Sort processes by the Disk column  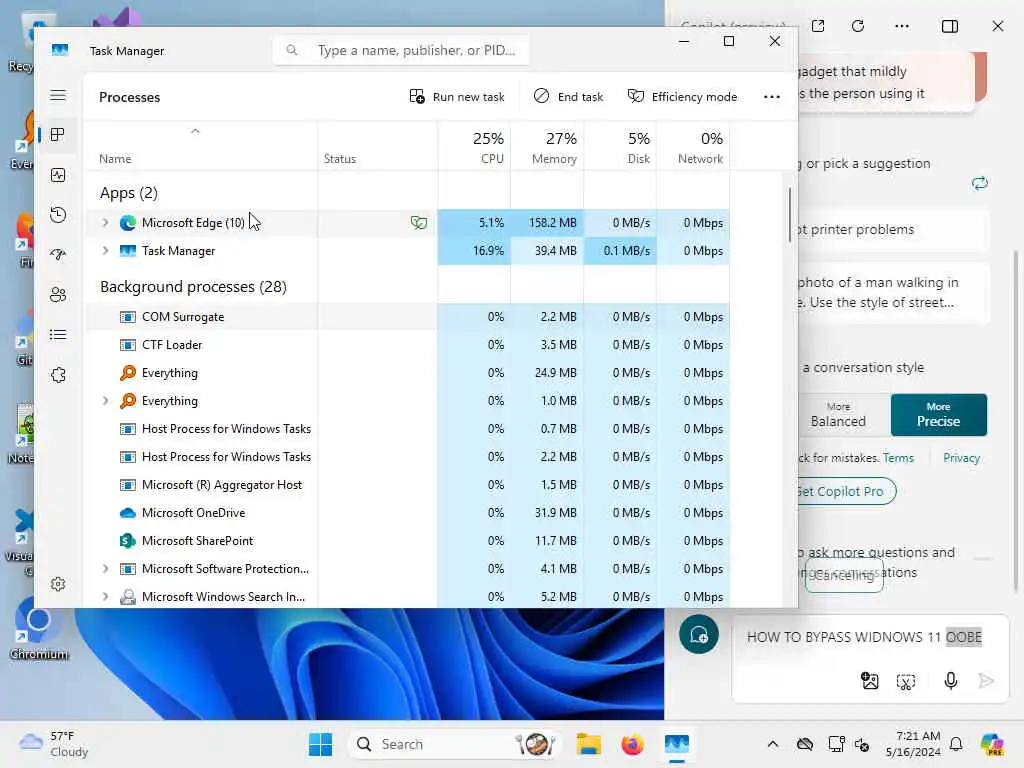tap(620, 148)
